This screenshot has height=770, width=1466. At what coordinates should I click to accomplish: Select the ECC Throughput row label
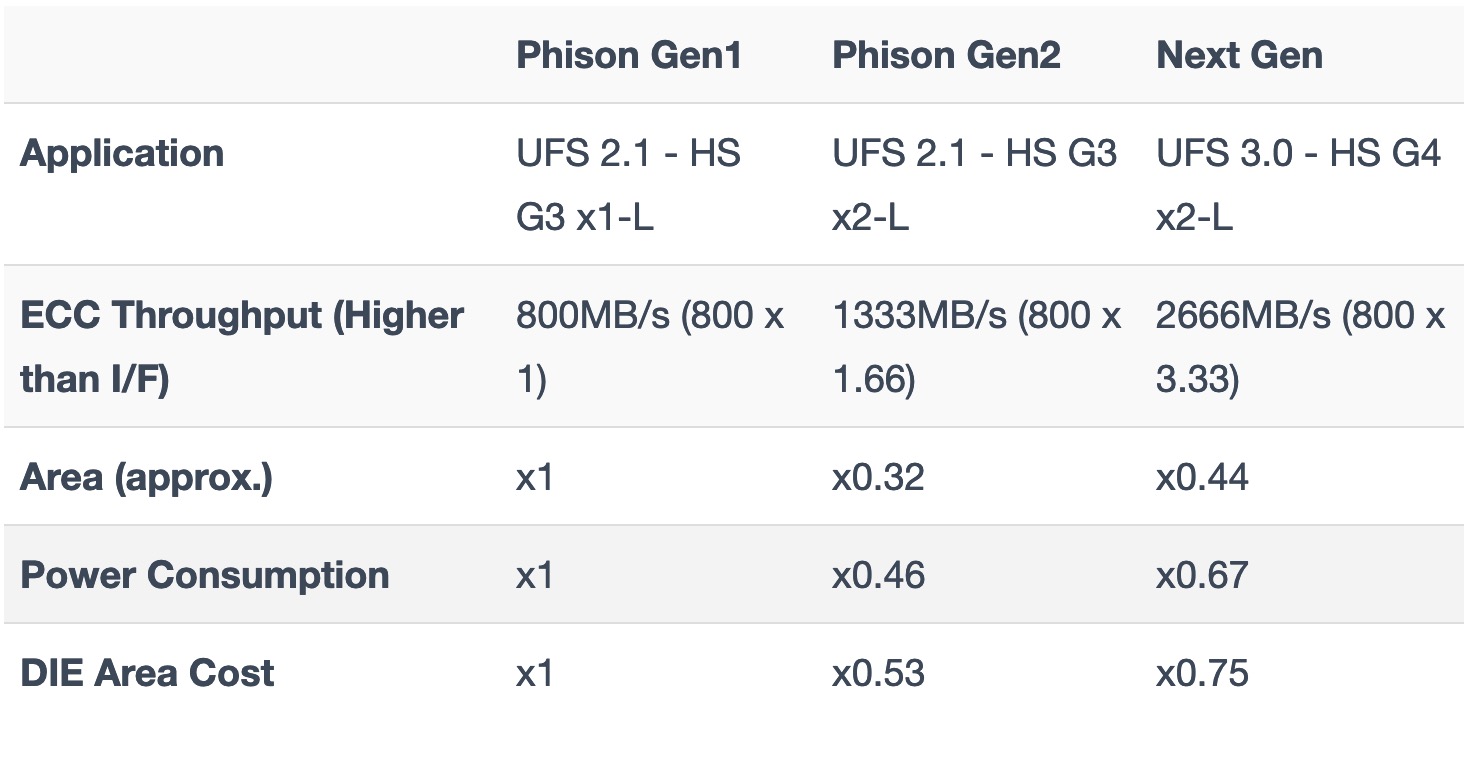point(242,347)
